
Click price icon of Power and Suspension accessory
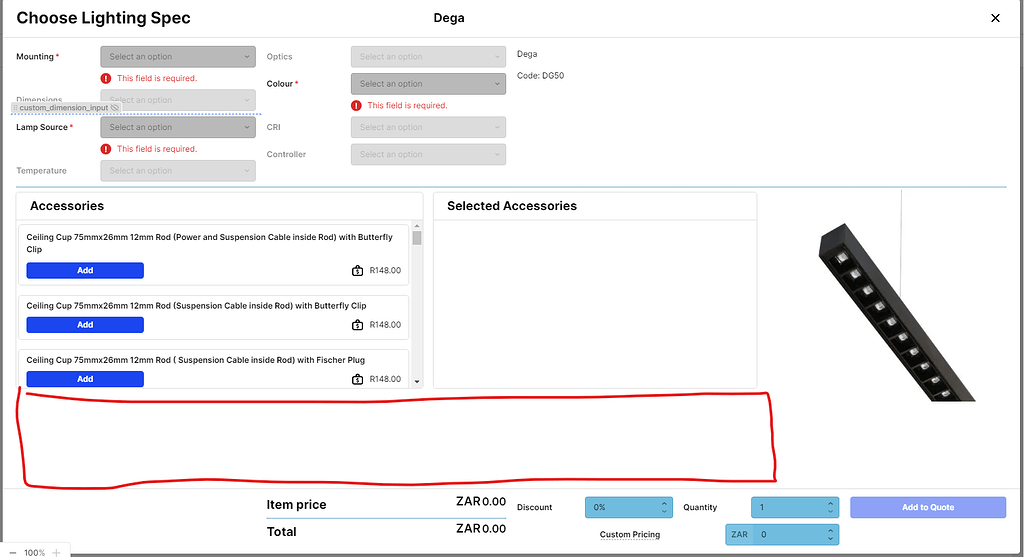tap(357, 270)
